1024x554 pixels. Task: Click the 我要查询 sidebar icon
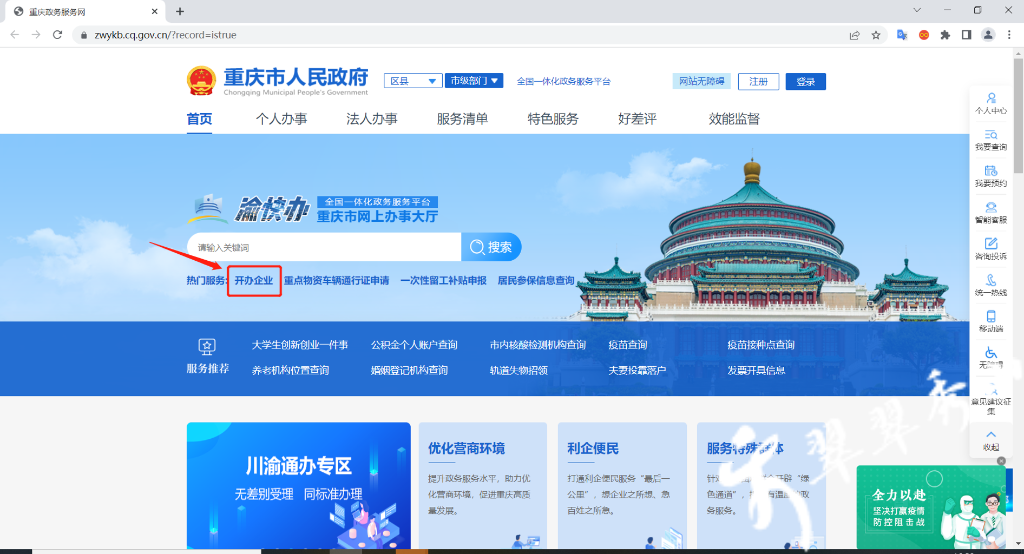(x=990, y=140)
